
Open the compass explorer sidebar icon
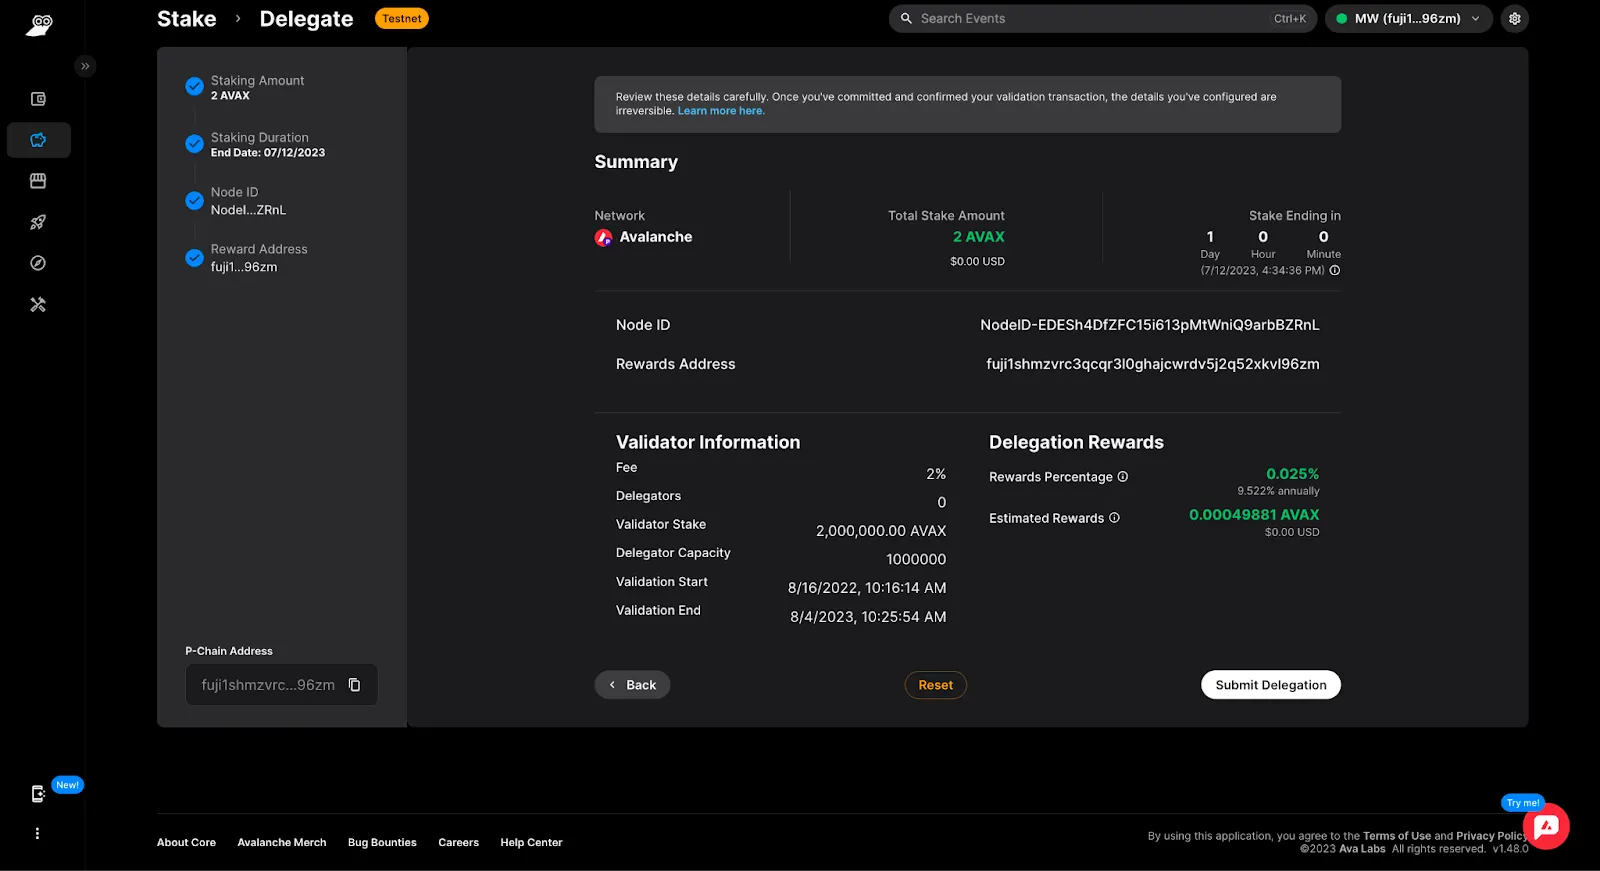pyautogui.click(x=38, y=263)
